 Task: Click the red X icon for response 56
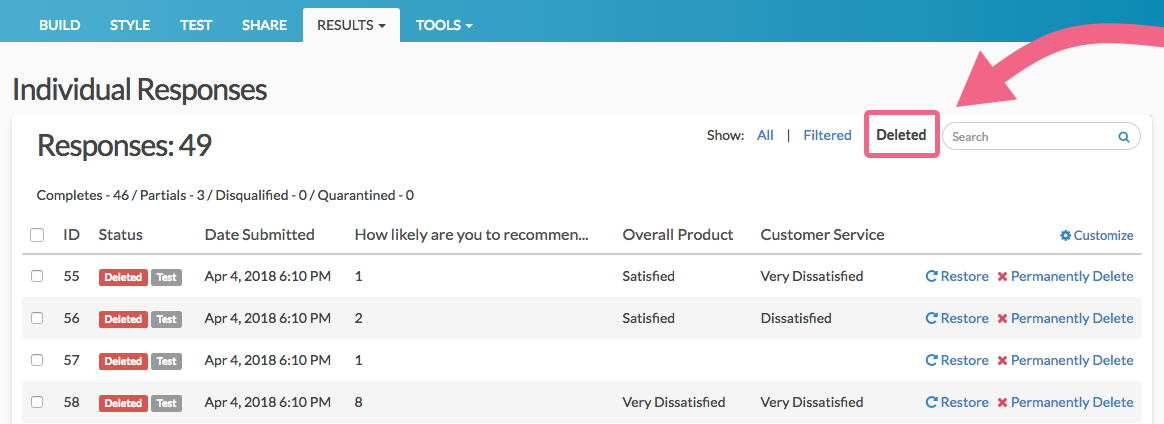[x=1002, y=319]
